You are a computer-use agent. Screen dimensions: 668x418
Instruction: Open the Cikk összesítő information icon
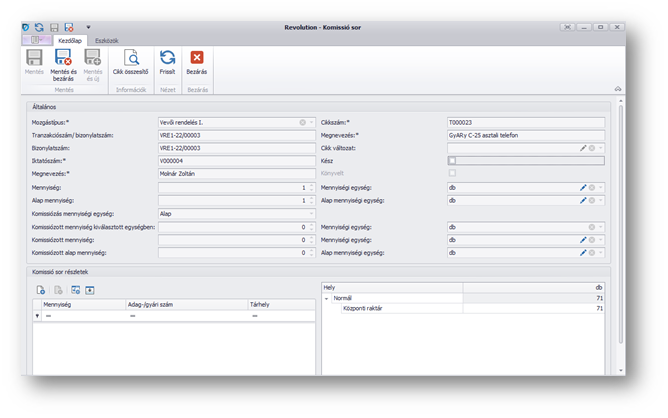(131, 59)
